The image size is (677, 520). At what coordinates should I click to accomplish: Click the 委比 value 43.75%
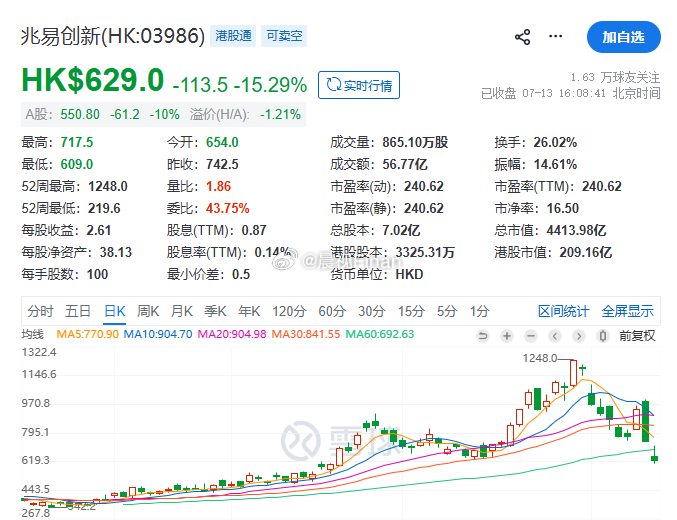pyautogui.click(x=228, y=209)
